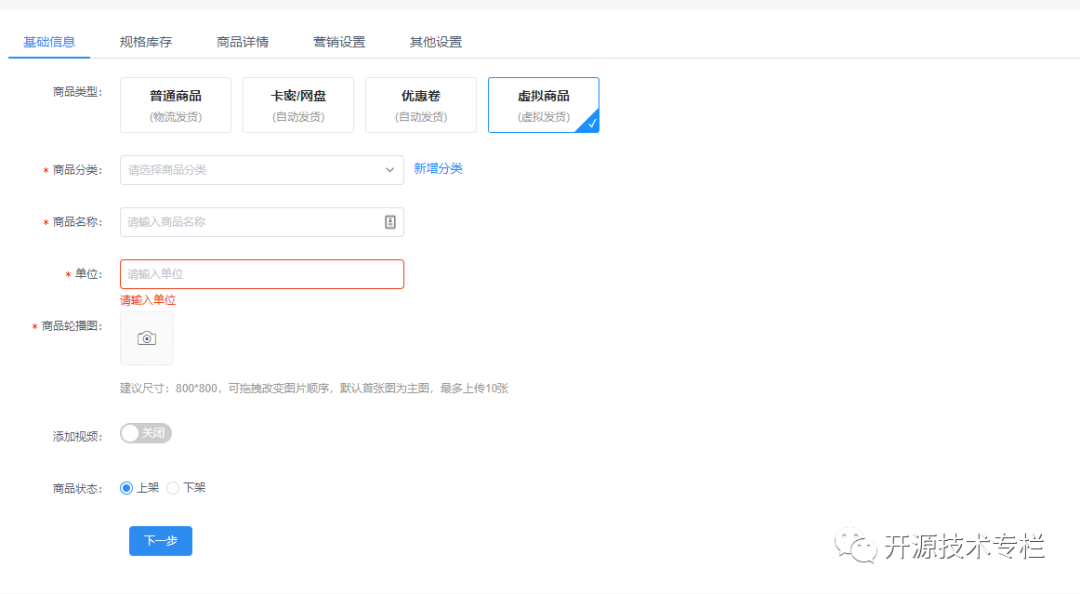Select 普通商品 product type
The height and width of the screenshot is (594, 1080).
click(175, 104)
